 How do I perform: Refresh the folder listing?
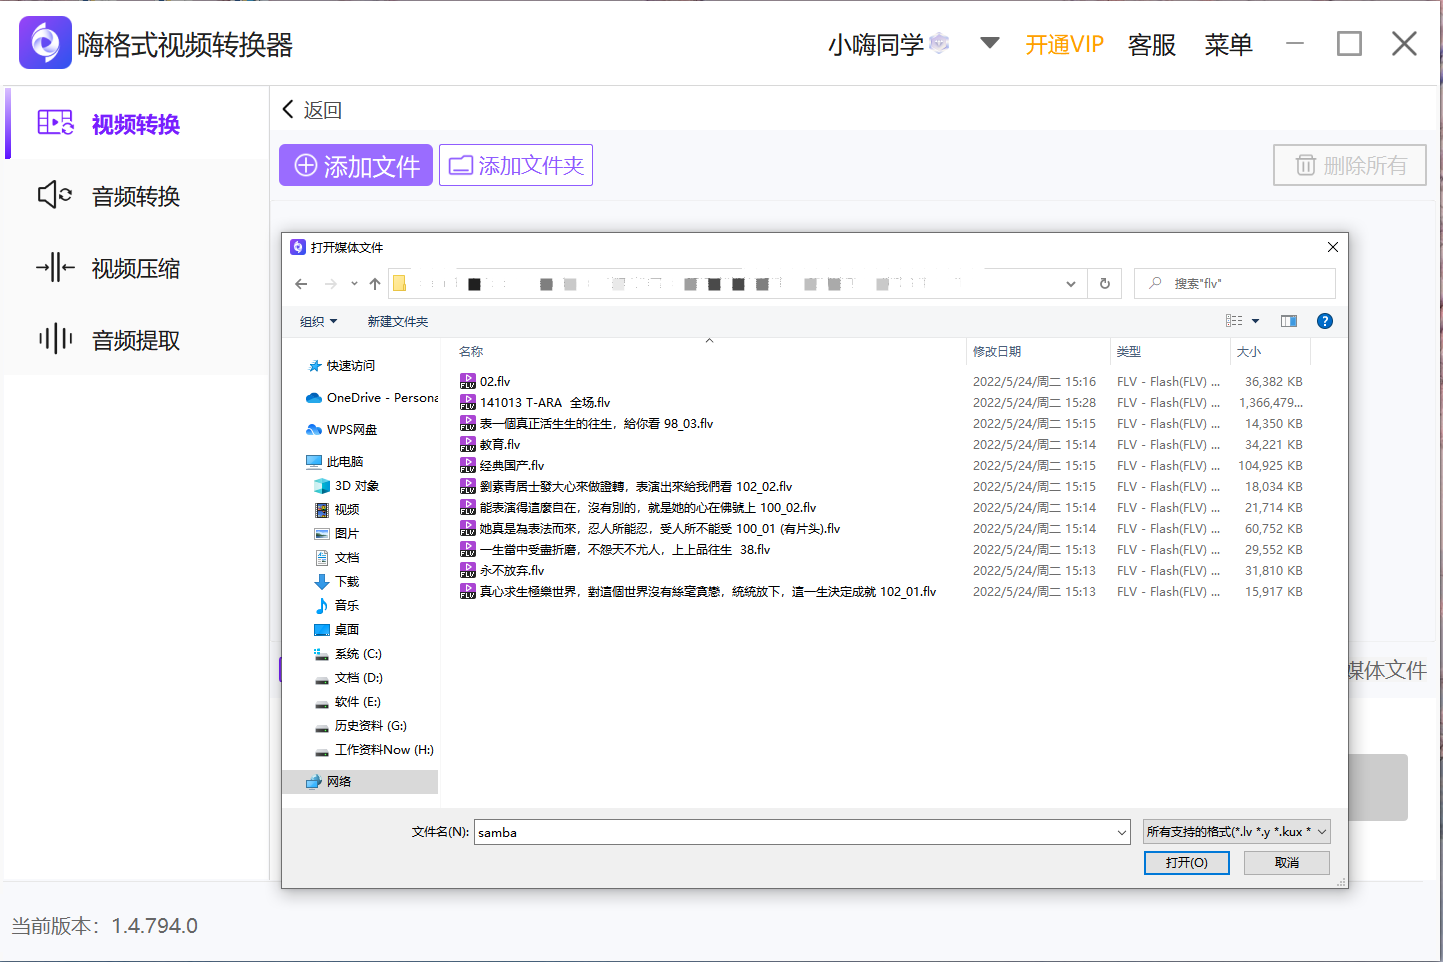pyautogui.click(x=1105, y=284)
